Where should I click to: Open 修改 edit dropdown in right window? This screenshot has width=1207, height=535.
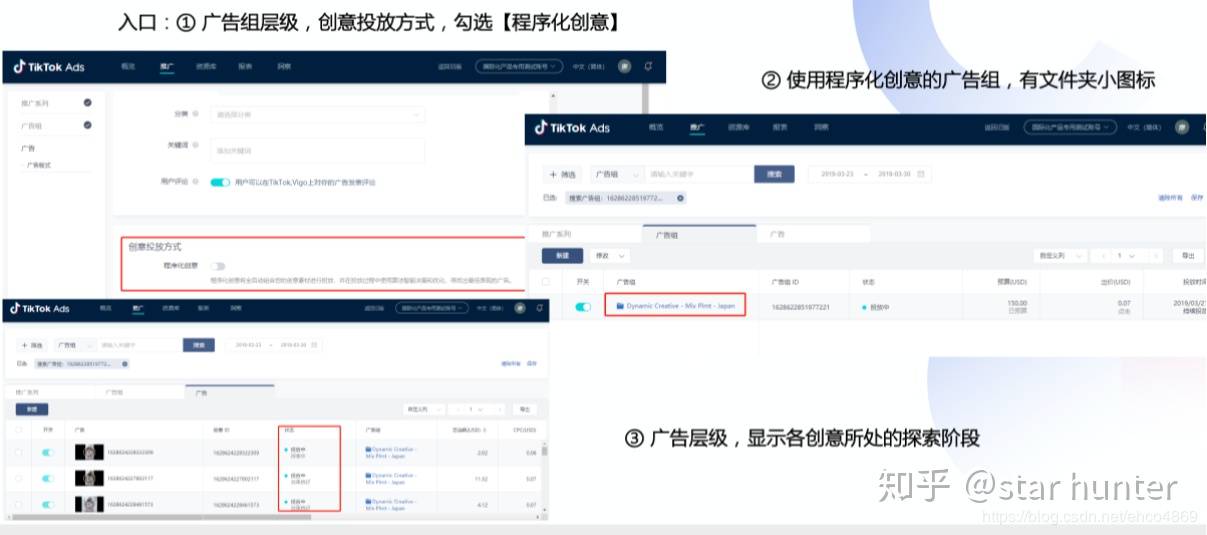pyautogui.click(x=609, y=256)
